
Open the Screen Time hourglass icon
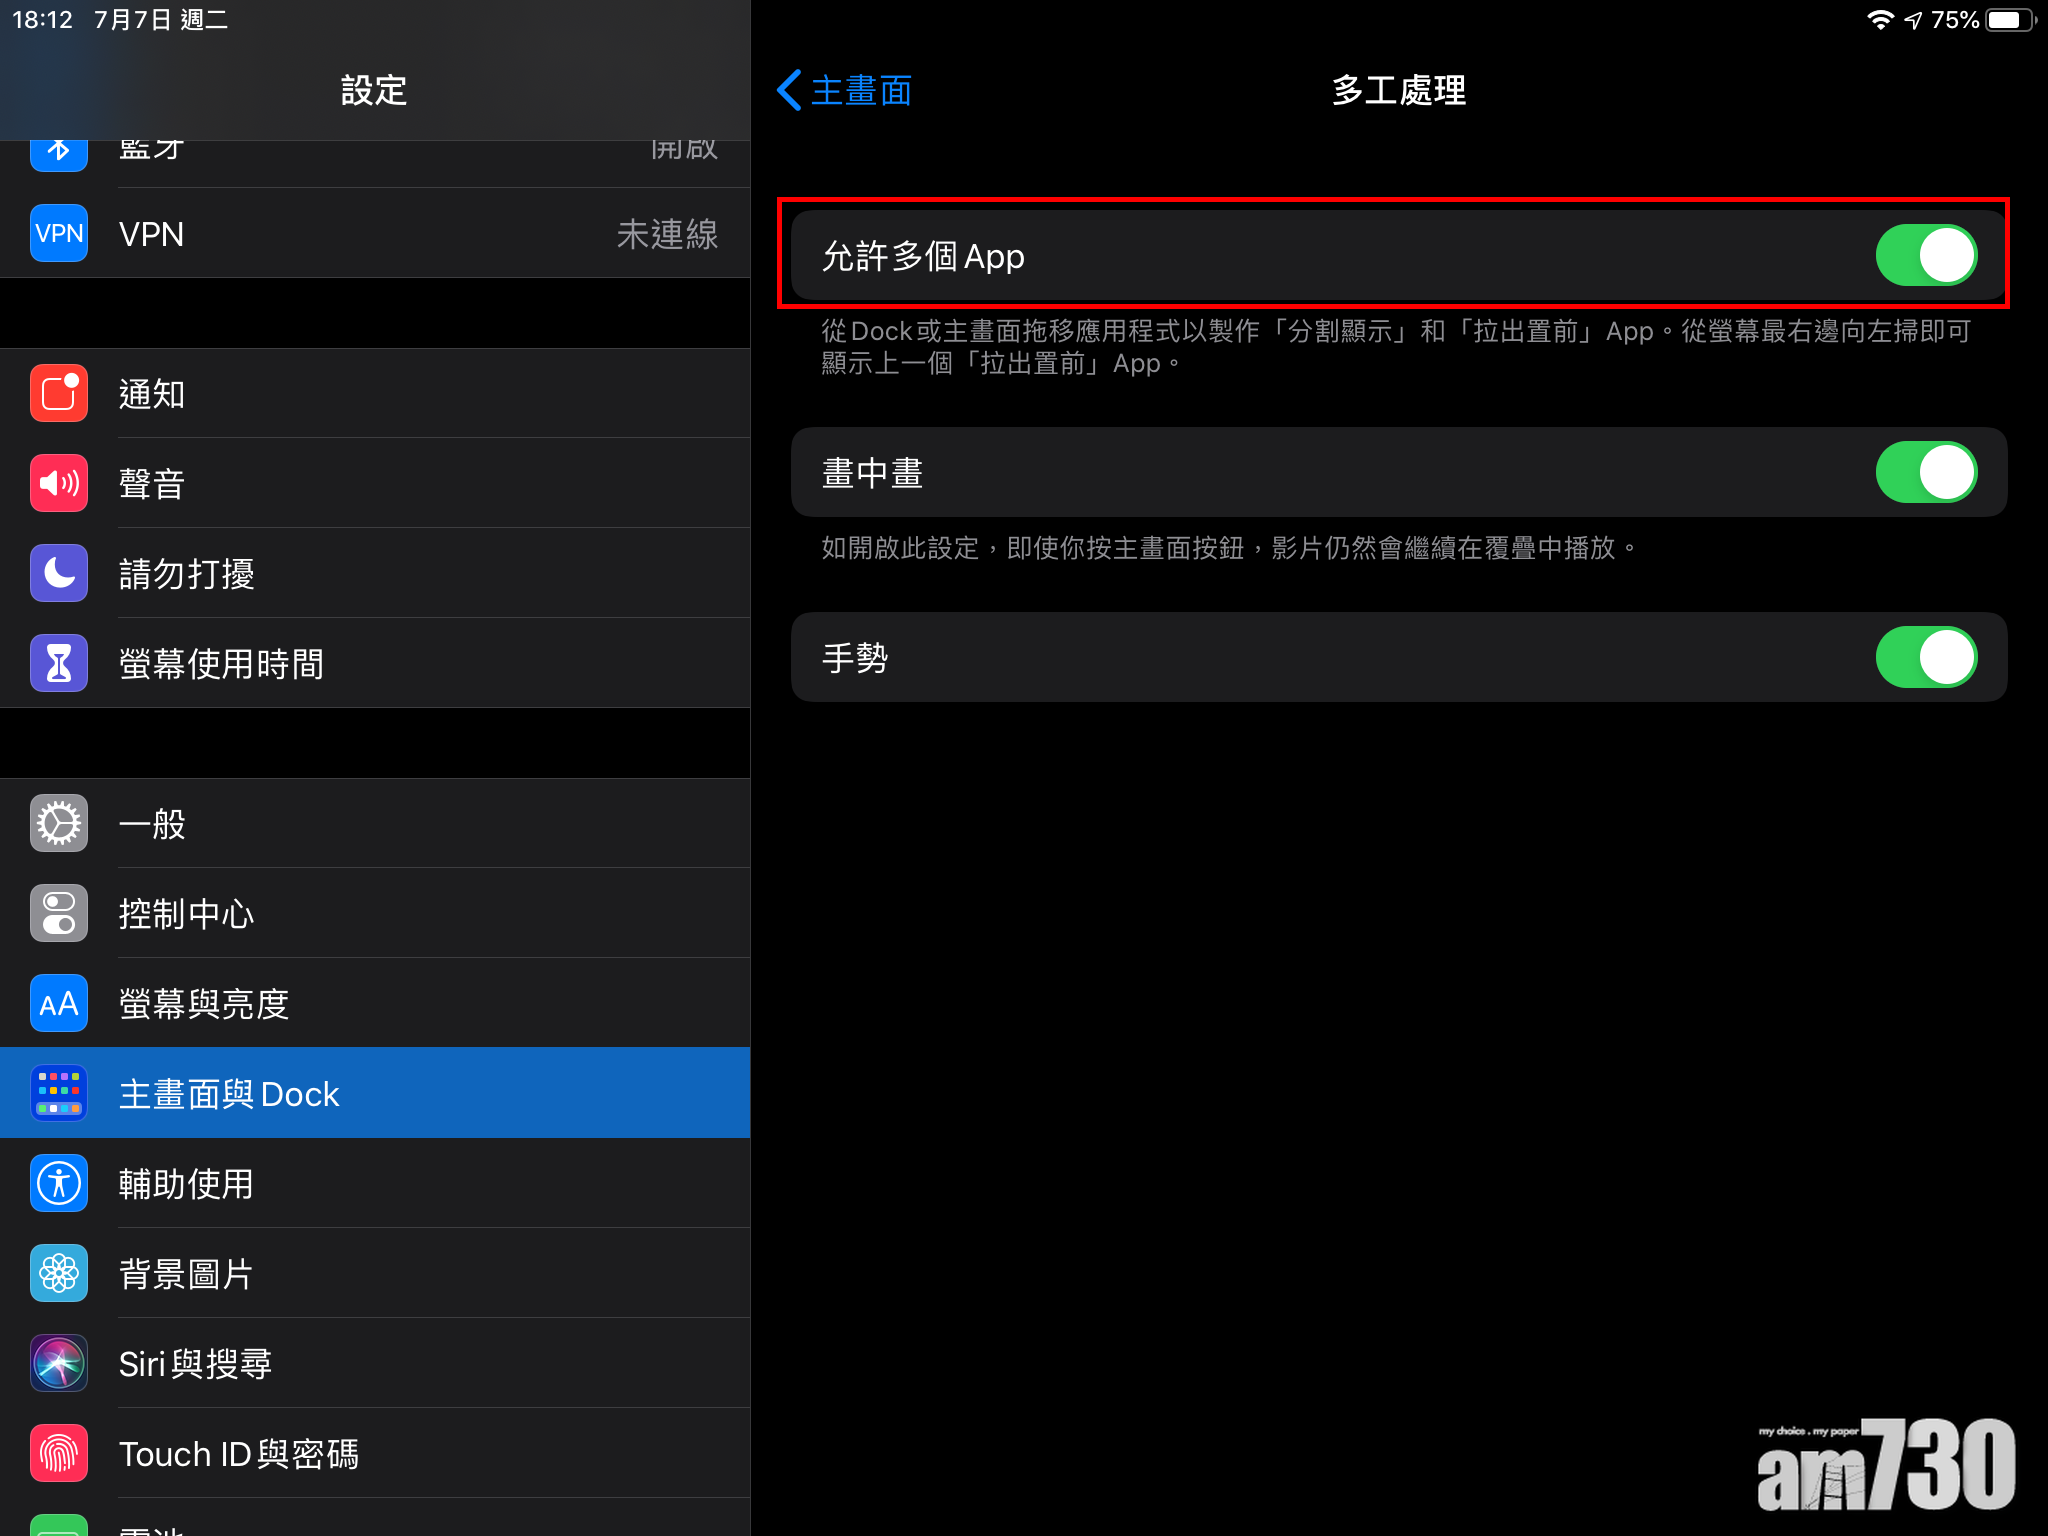tap(59, 663)
